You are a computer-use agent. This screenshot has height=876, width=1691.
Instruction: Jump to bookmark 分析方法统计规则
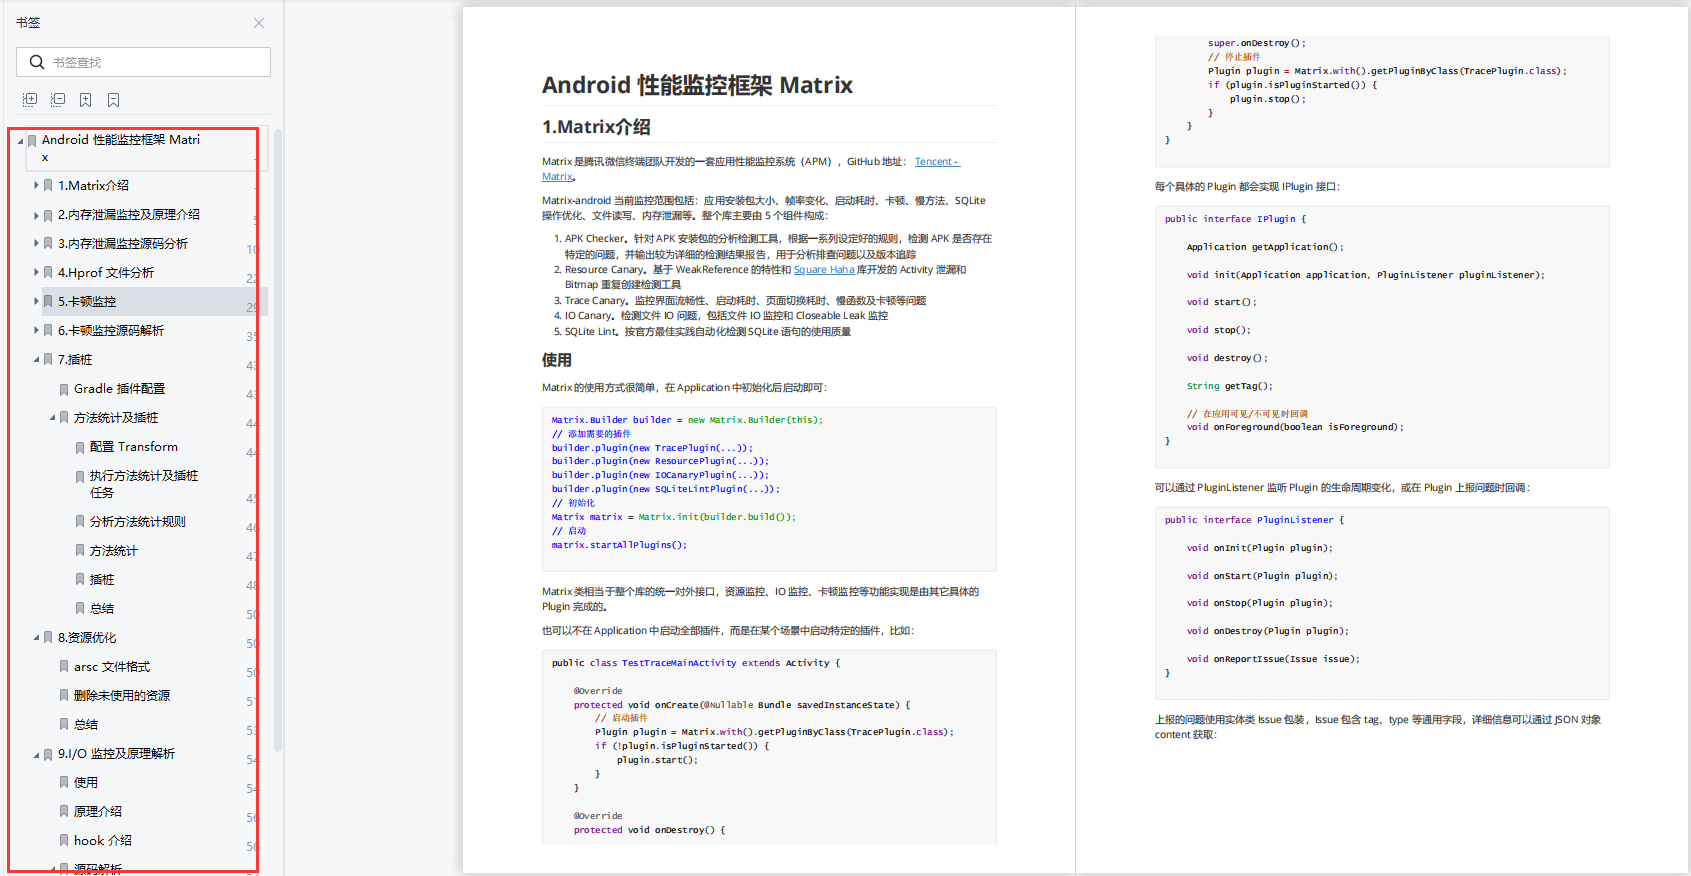(138, 521)
